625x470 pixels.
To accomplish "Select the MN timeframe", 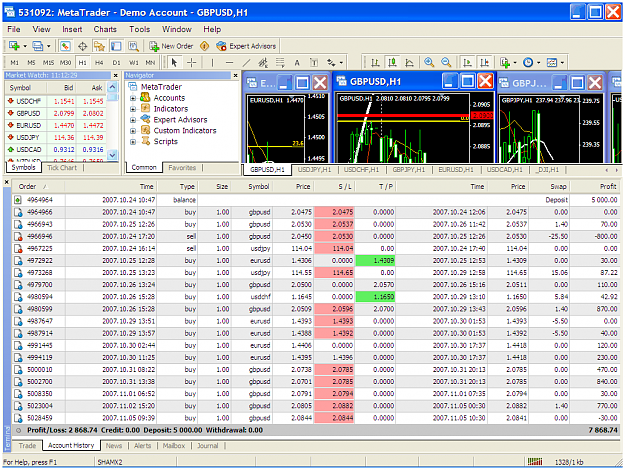I will [150, 63].
